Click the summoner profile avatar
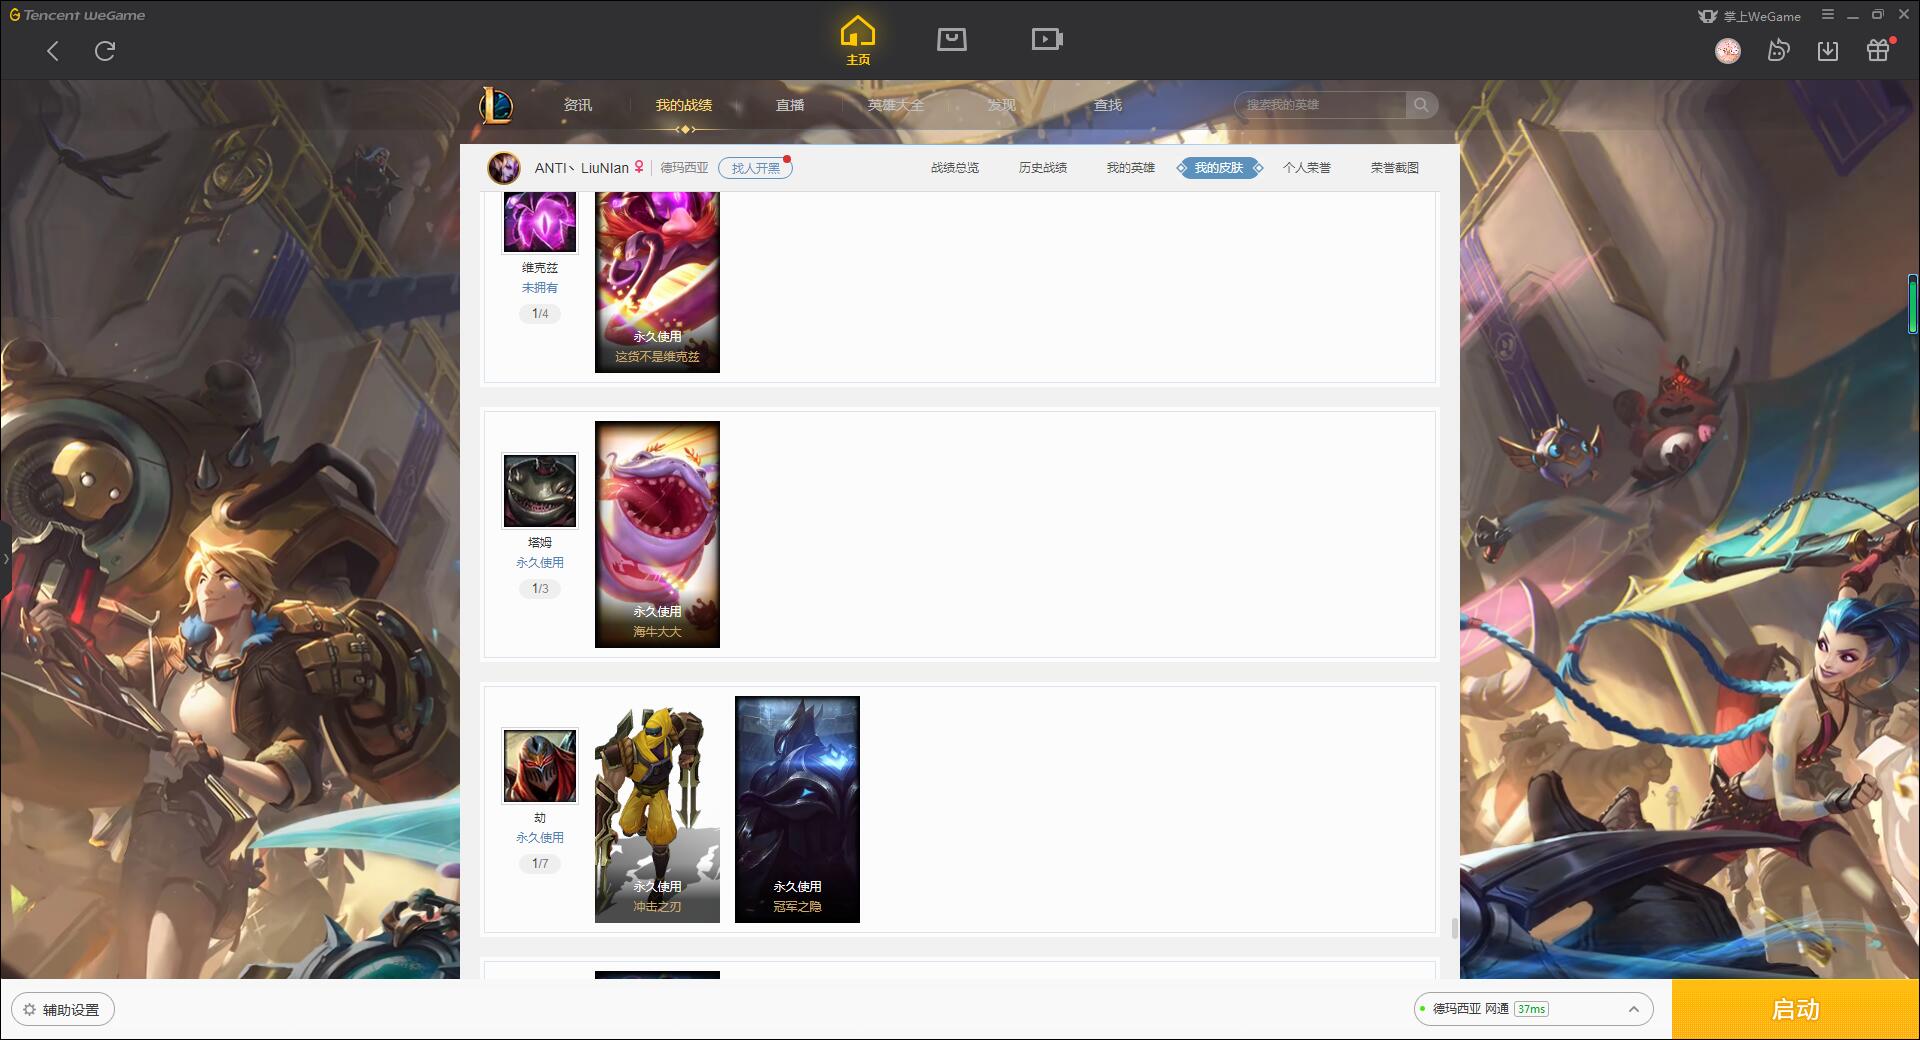The width and height of the screenshot is (1920, 1040). click(x=504, y=168)
